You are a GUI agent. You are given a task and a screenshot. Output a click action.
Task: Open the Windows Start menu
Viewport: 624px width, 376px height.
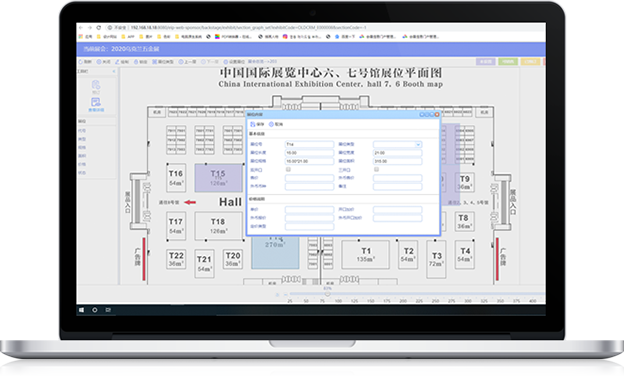(x=82, y=310)
